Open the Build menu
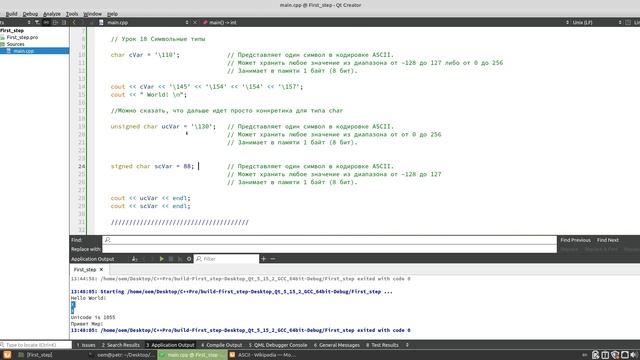Image resolution: width=640 pixels, height=360 pixels. 11,14
